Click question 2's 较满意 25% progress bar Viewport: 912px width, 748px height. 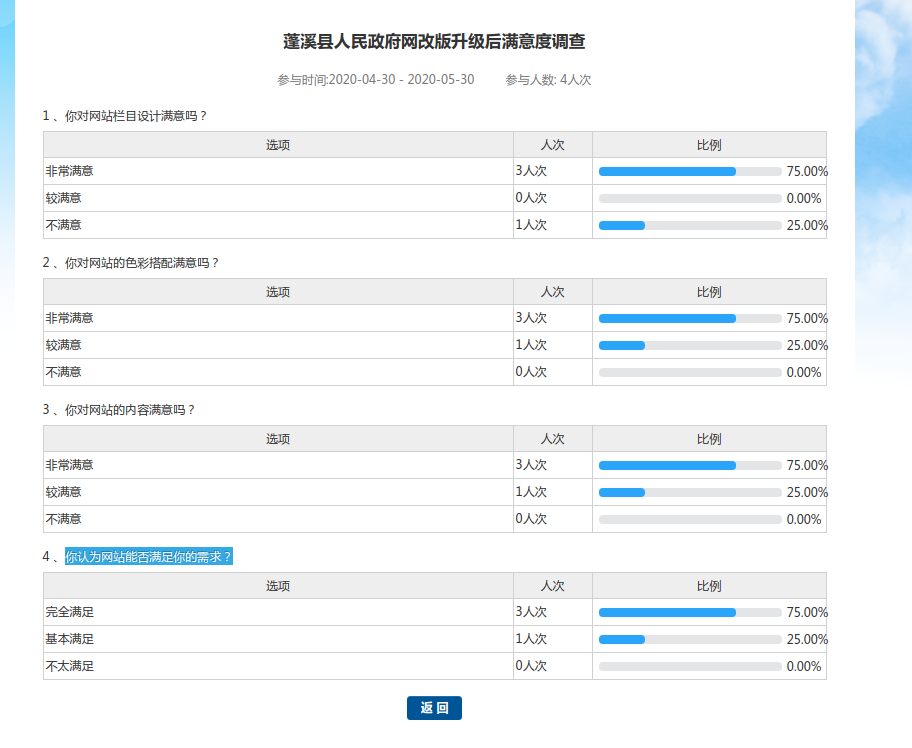click(689, 346)
